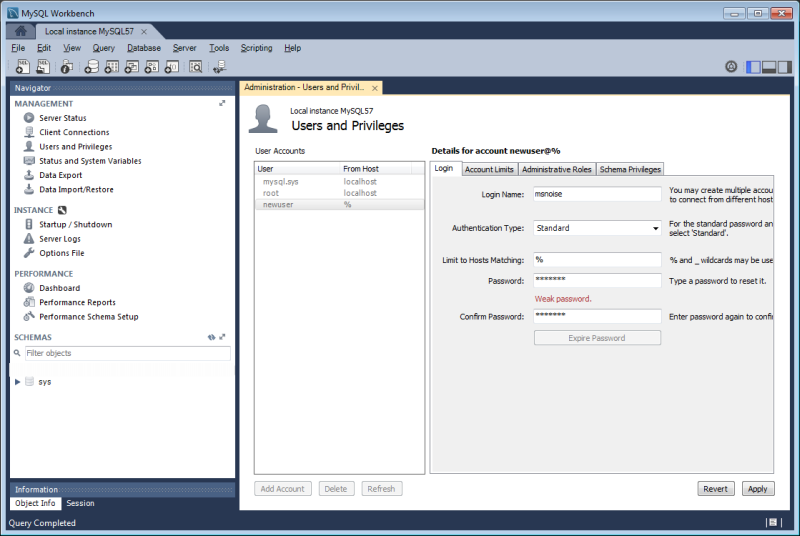Open Performance Reports
Screen dimensions: 800x536
(77, 302)
